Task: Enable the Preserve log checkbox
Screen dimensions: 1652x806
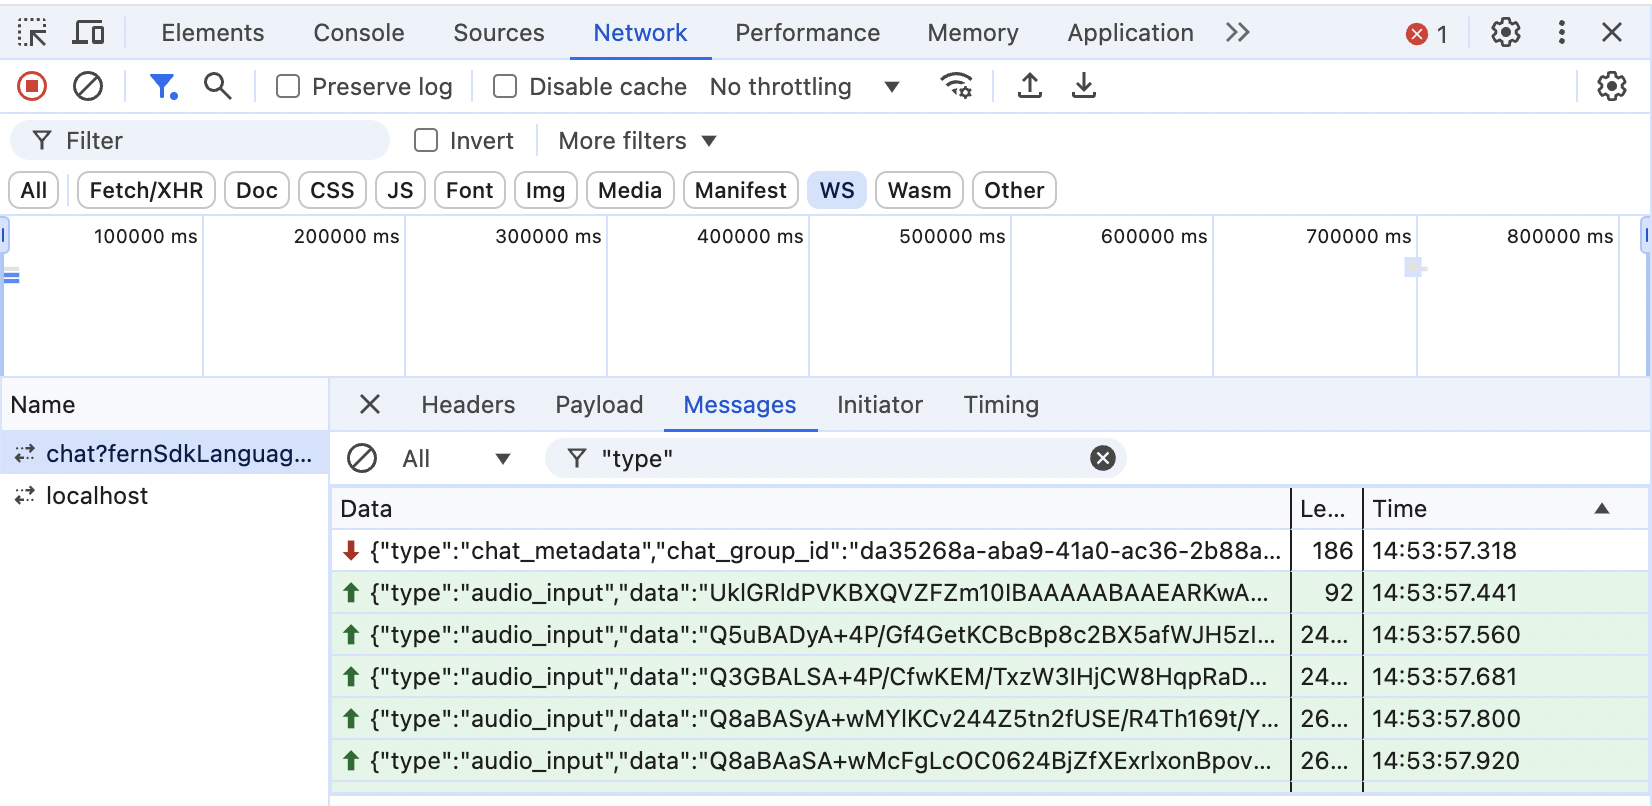Action: point(288,87)
